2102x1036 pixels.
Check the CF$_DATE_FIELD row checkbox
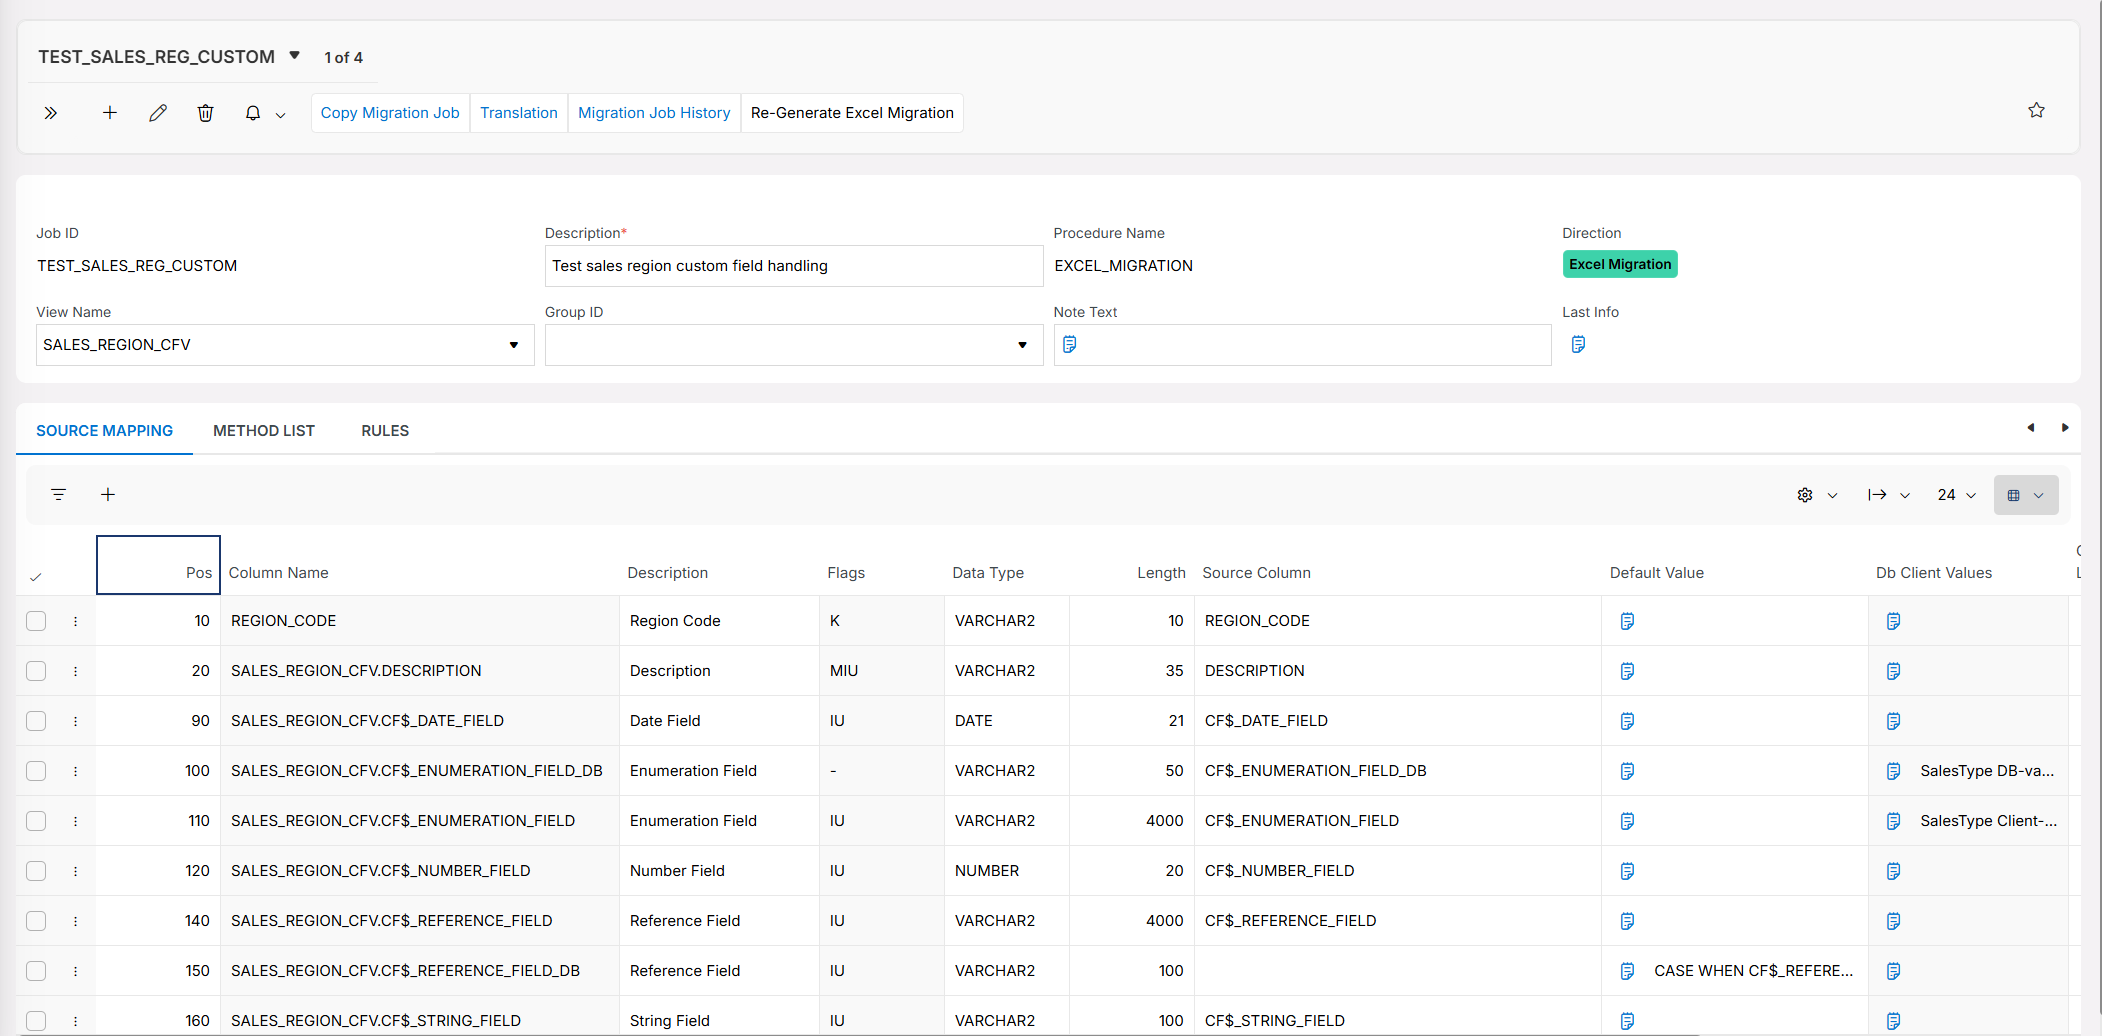point(36,721)
